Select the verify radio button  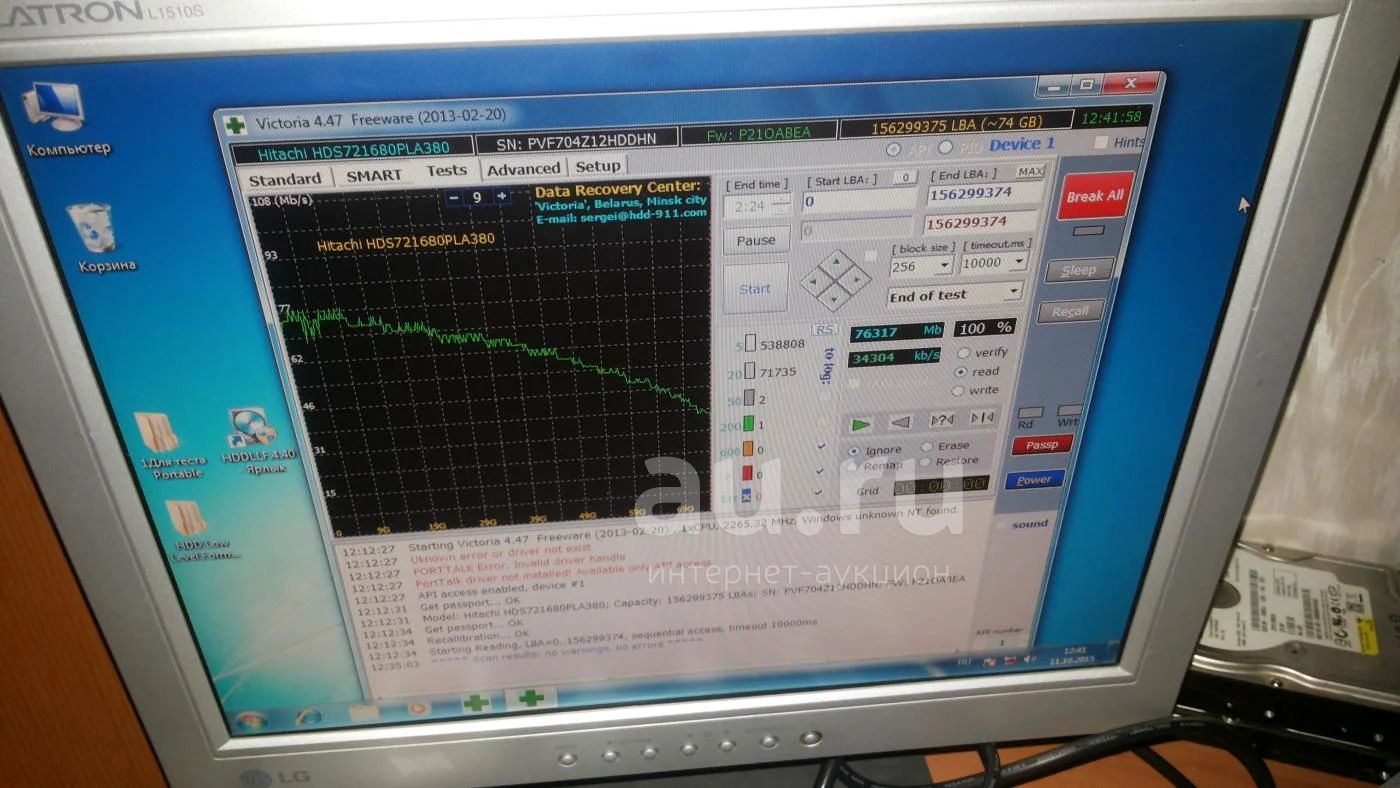(x=963, y=353)
